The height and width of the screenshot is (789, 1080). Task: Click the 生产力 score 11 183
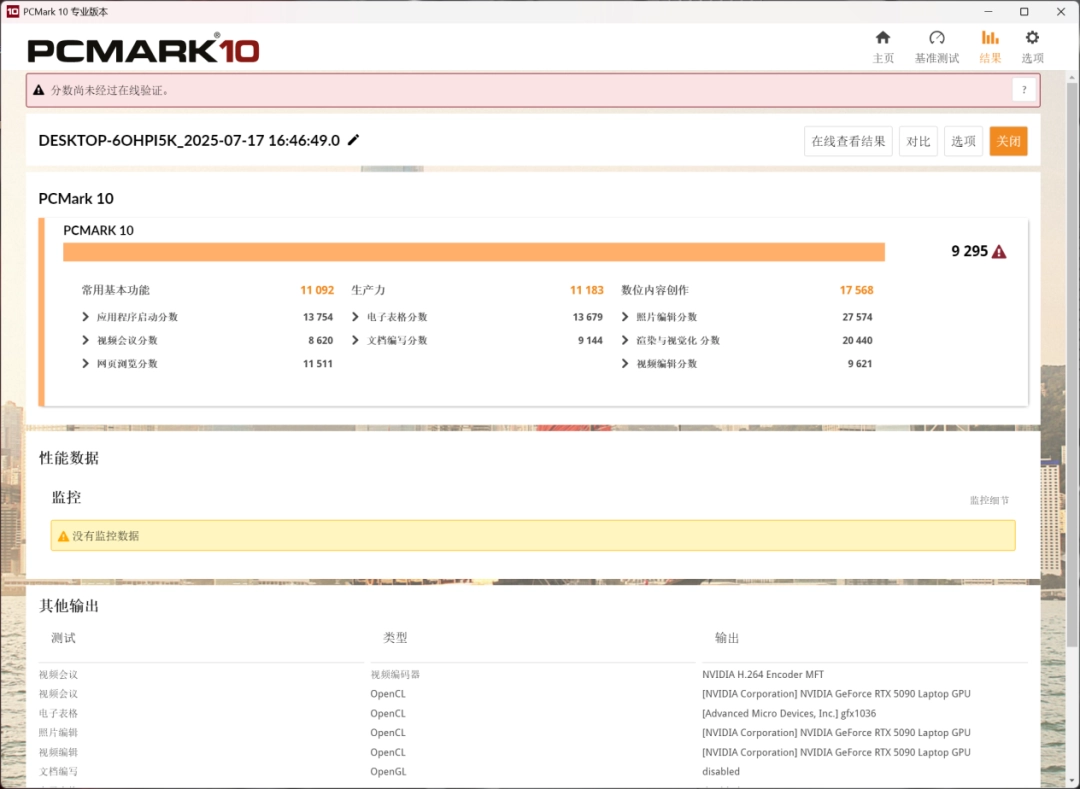pyautogui.click(x=586, y=290)
